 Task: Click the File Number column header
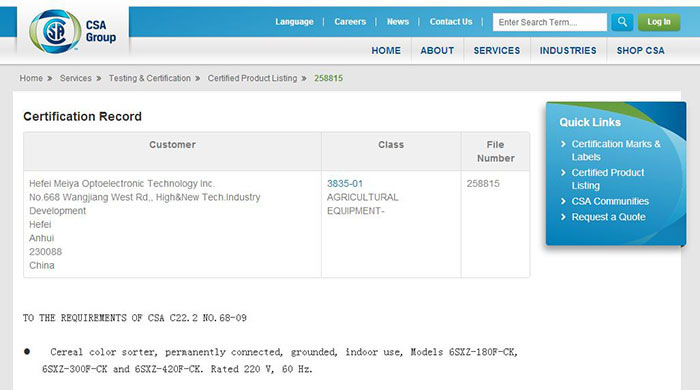pyautogui.click(x=496, y=151)
